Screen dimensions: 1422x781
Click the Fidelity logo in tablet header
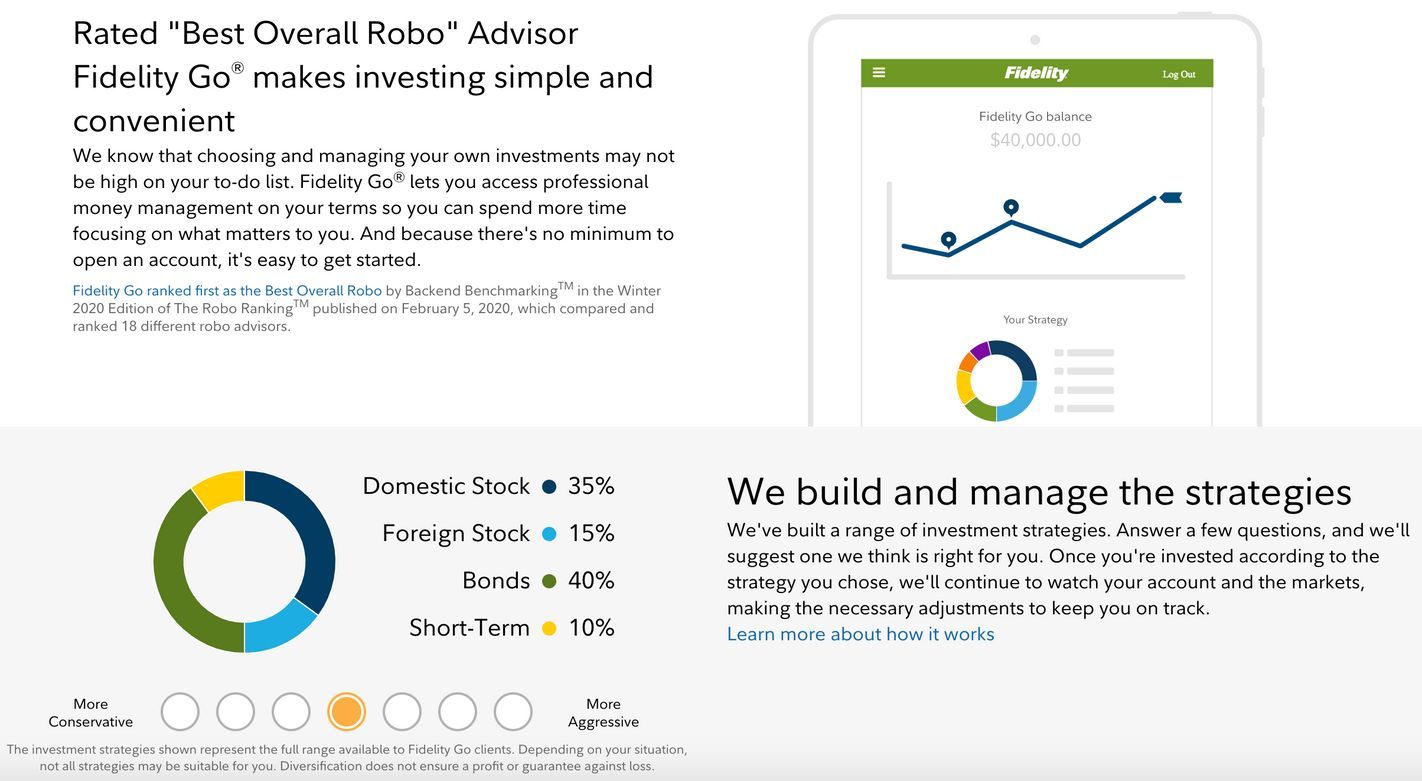[1036, 73]
